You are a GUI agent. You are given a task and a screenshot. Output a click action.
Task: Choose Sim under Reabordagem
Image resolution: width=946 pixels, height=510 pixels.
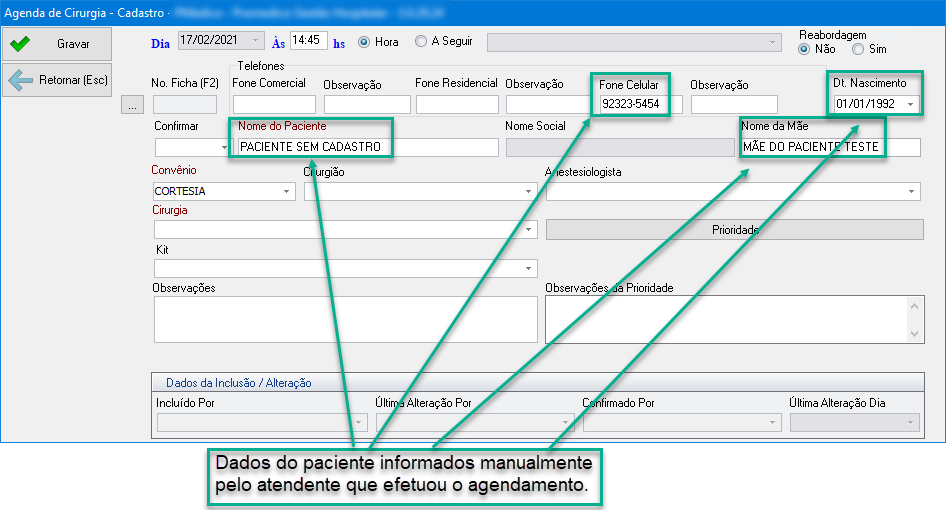click(858, 49)
